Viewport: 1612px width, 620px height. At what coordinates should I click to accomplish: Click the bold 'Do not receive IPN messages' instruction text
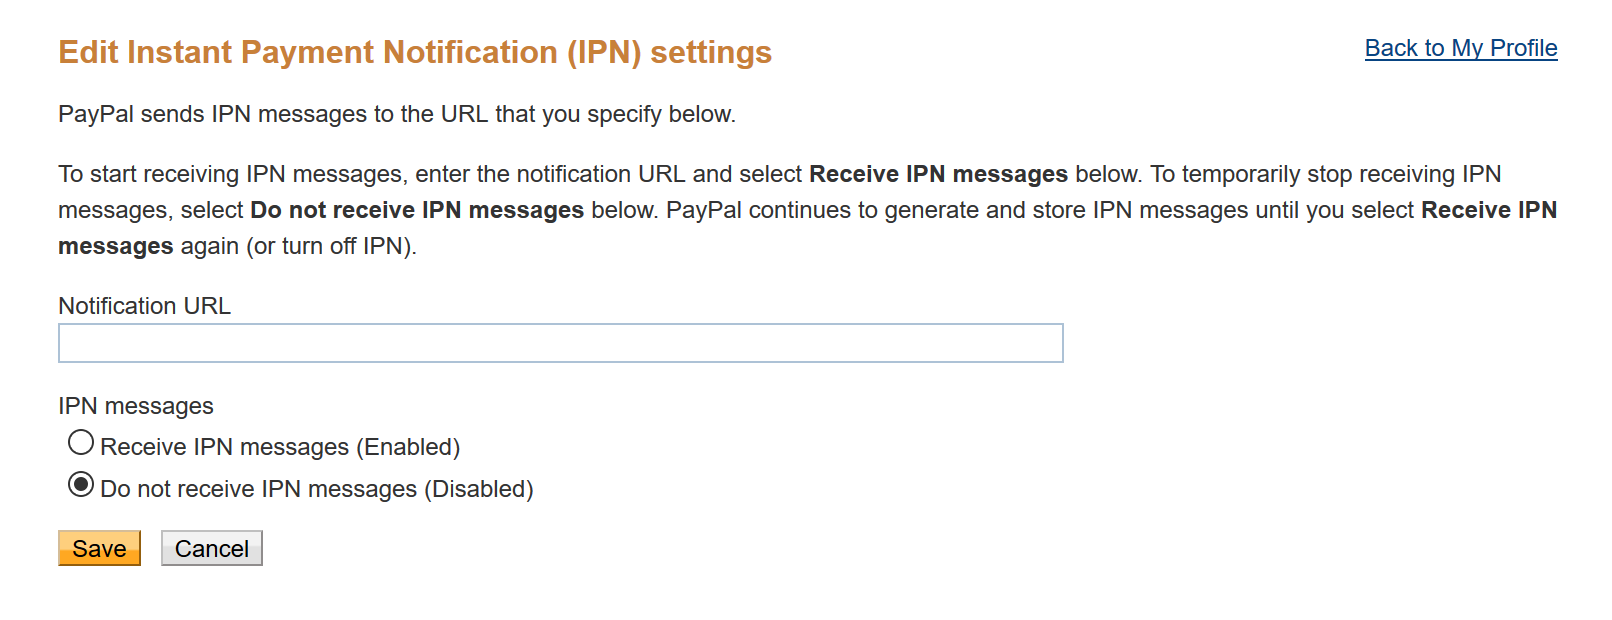tap(417, 210)
